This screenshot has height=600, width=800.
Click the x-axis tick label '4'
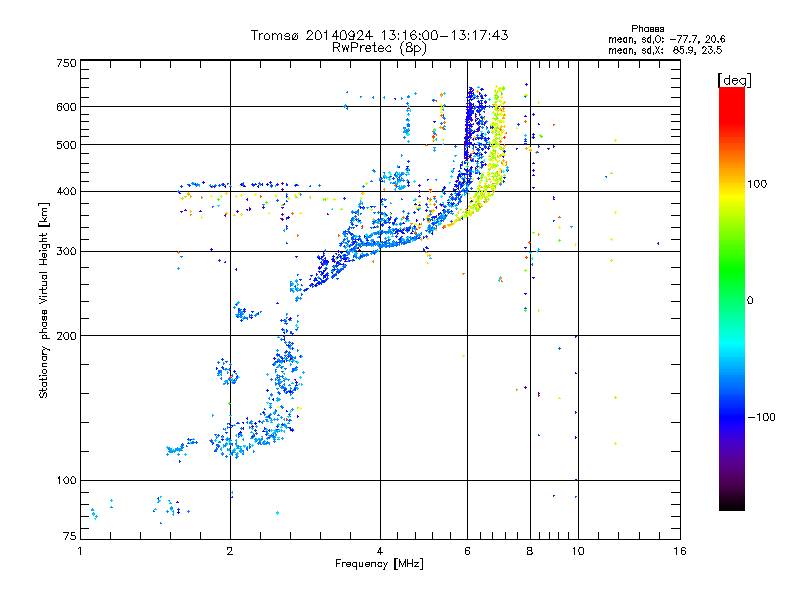(380, 551)
